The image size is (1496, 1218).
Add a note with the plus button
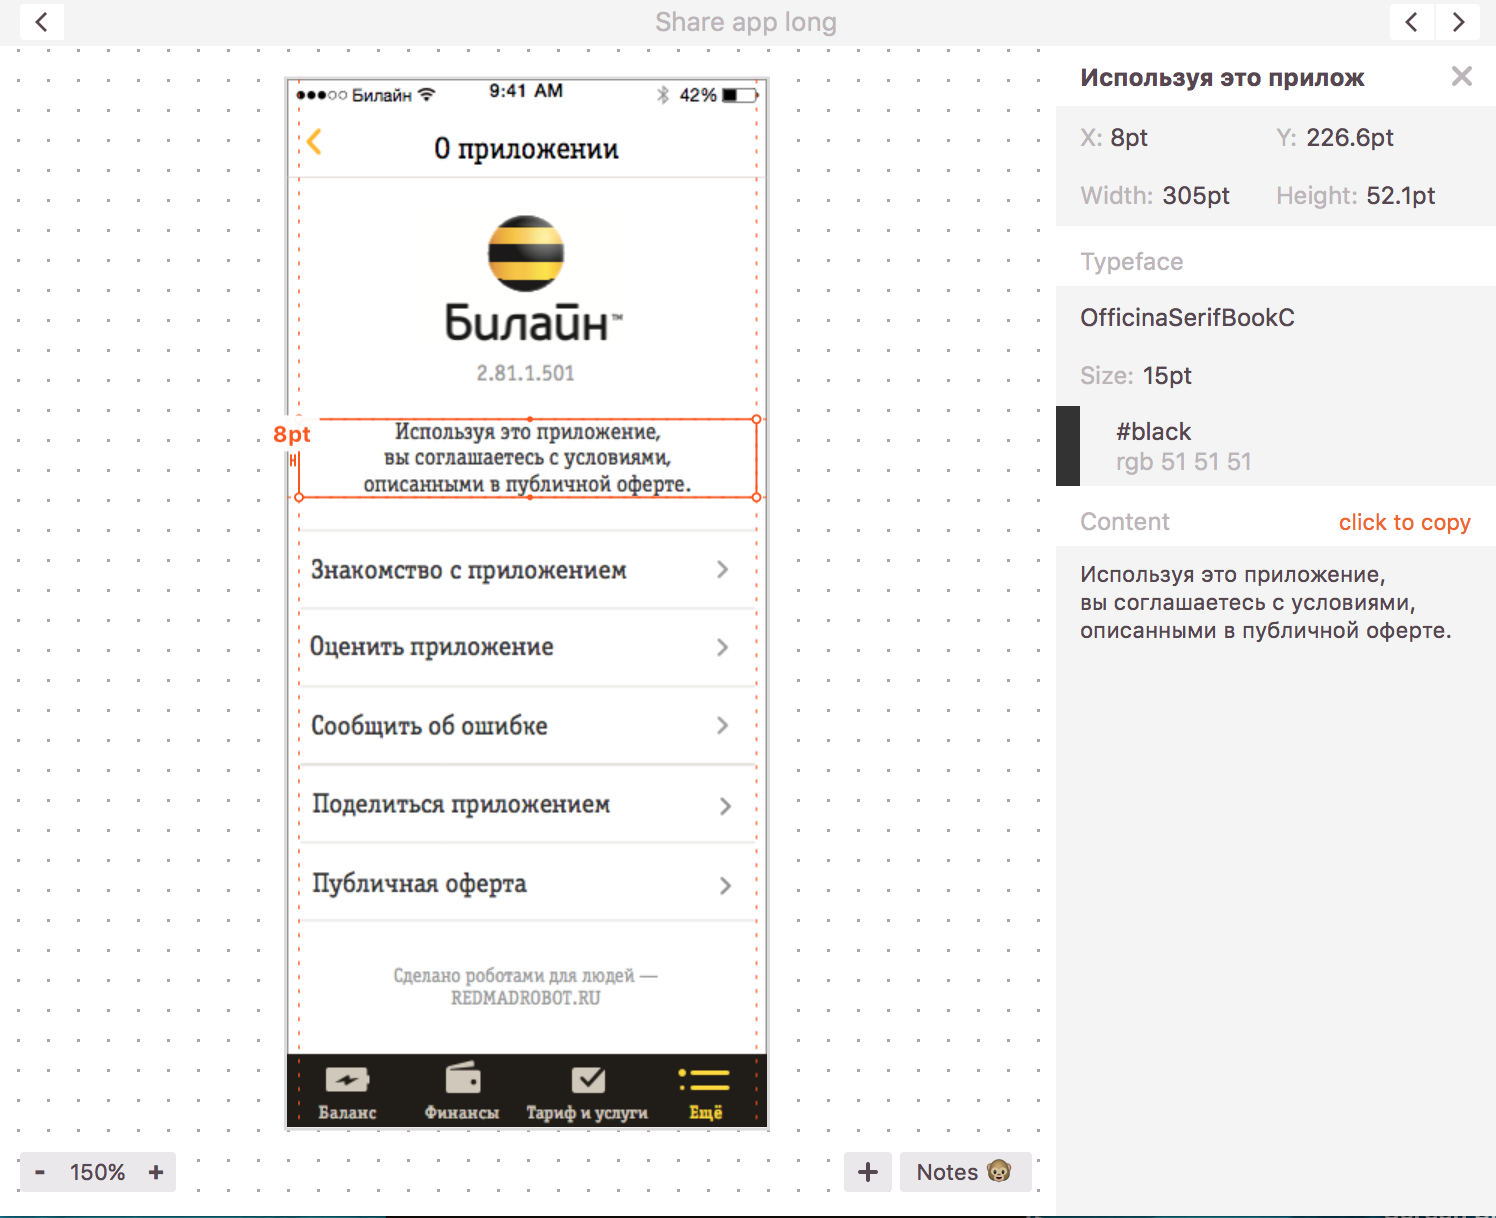868,1172
